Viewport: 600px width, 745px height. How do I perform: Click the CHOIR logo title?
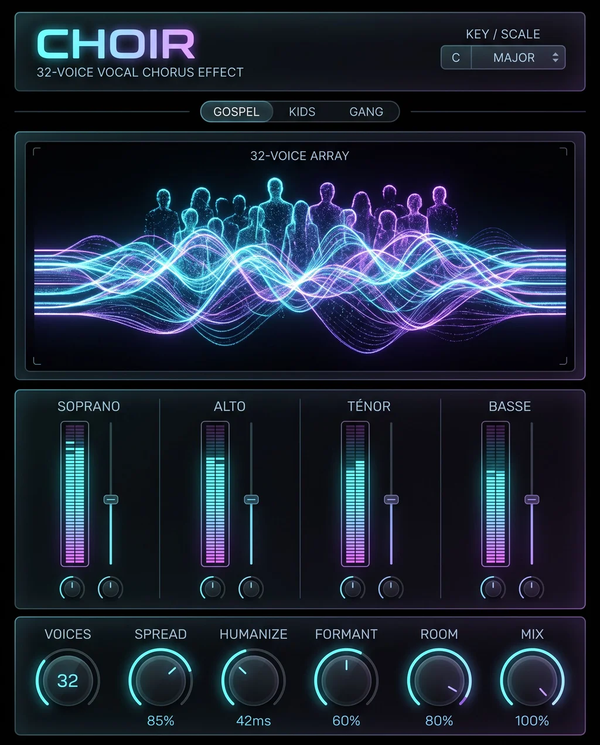116,44
